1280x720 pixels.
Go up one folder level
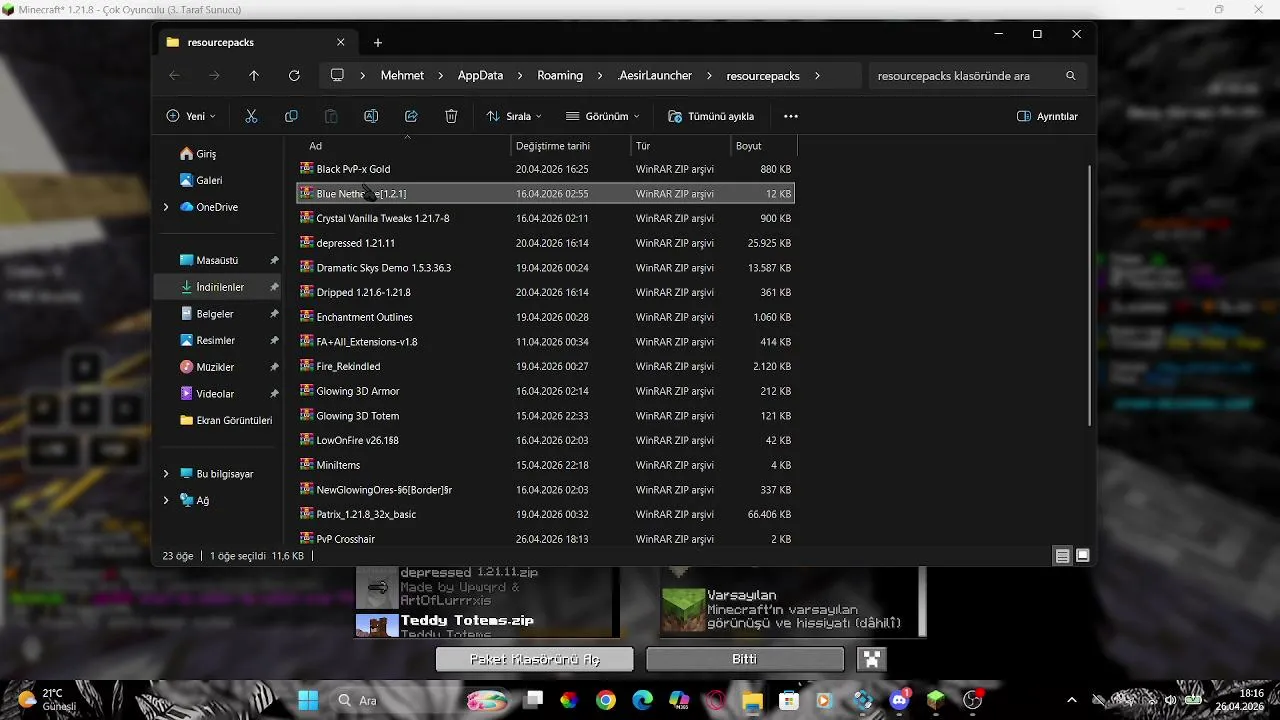[x=254, y=75]
